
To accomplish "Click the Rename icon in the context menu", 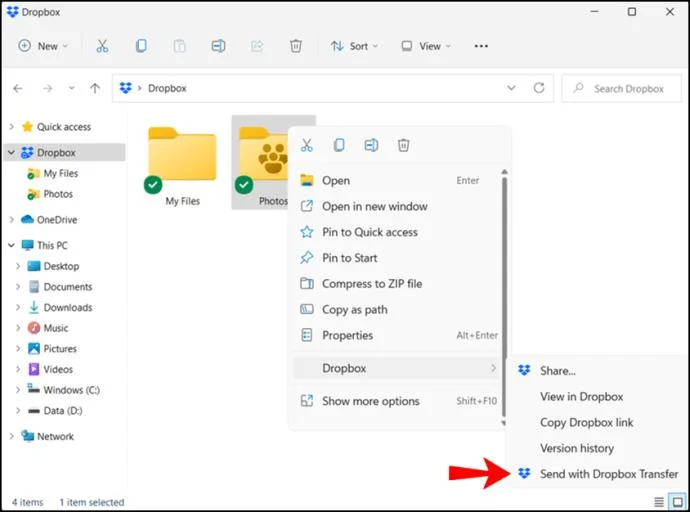I will click(x=371, y=145).
